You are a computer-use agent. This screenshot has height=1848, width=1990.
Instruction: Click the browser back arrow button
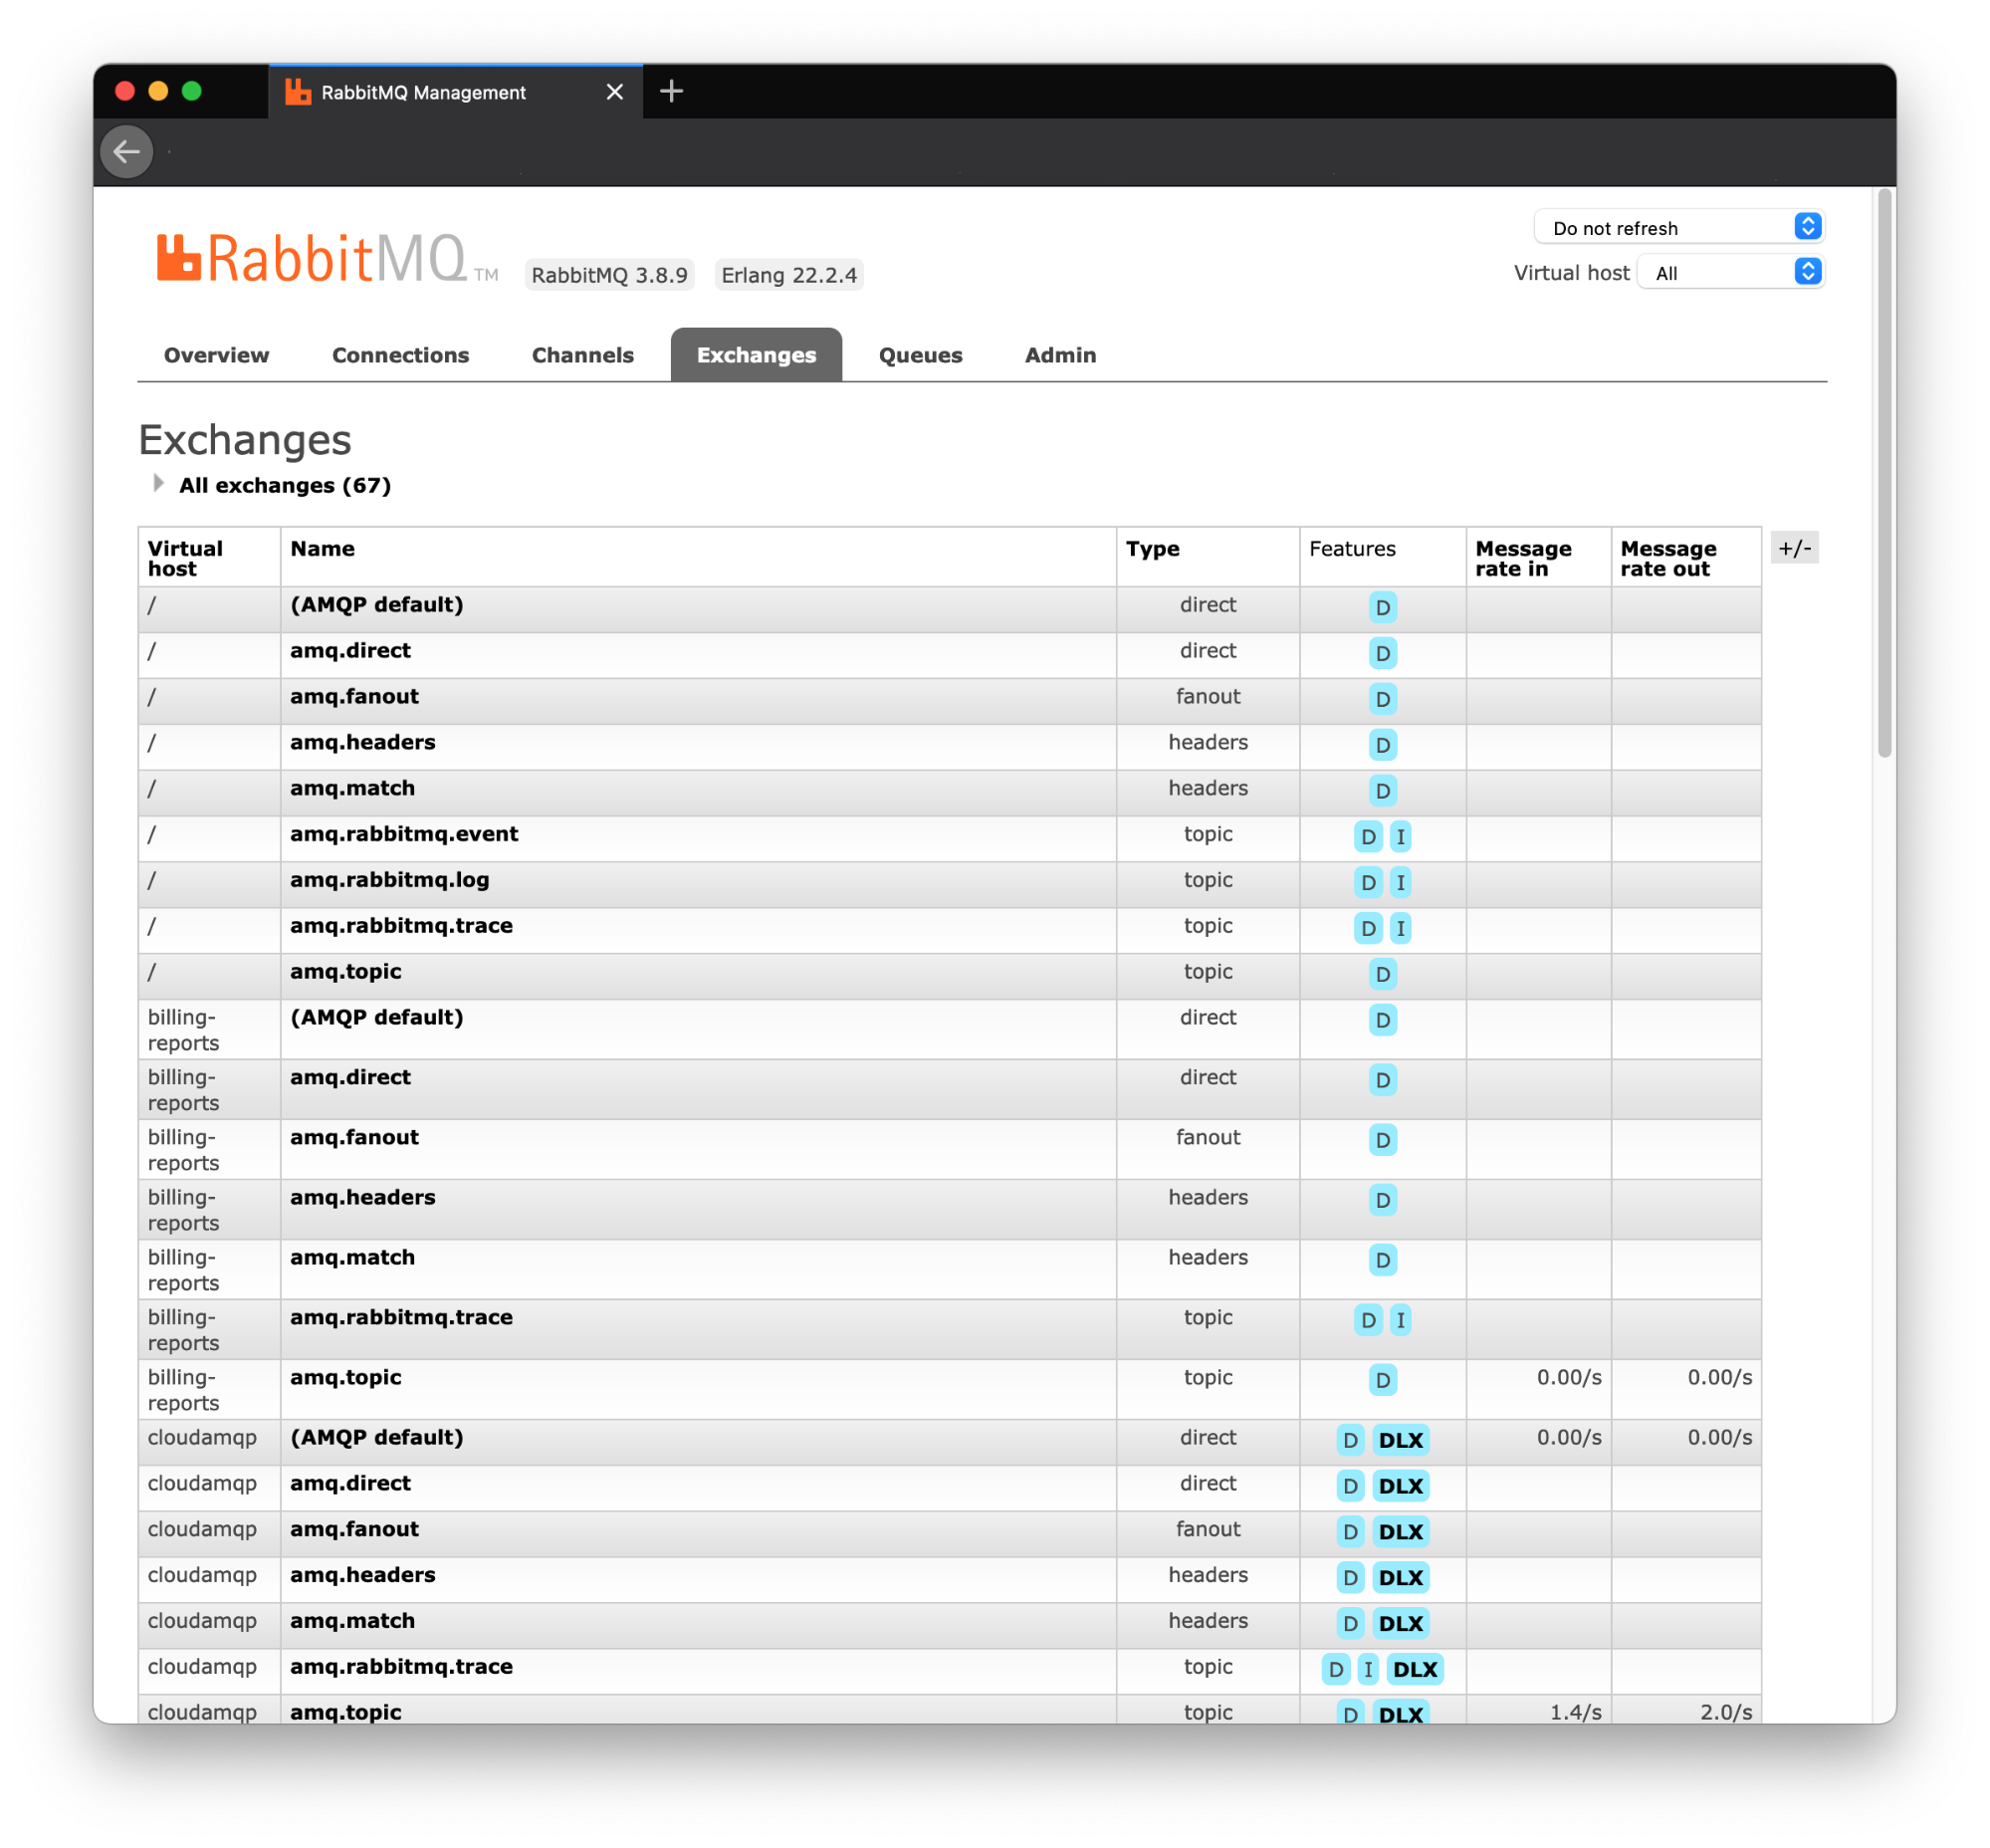pyautogui.click(x=127, y=152)
